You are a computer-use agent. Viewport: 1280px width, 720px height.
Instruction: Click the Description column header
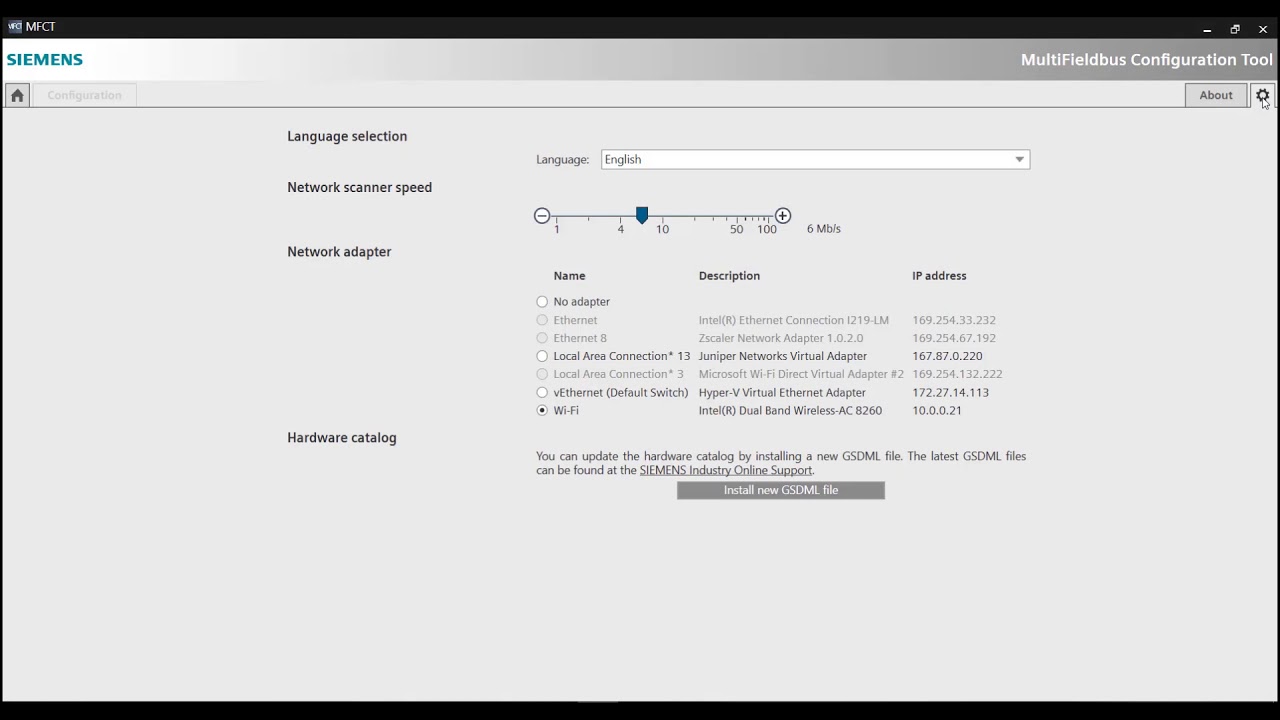point(729,276)
